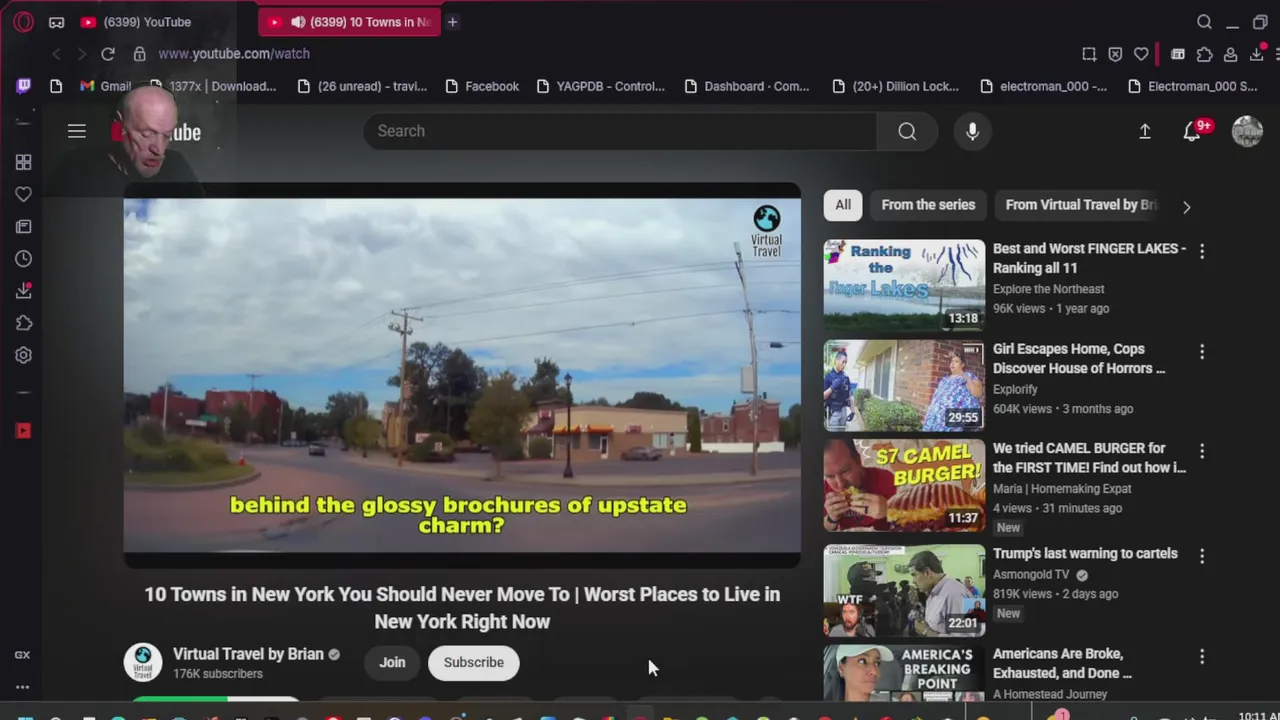The height and width of the screenshot is (720, 1280).
Task: Open the '(20+) Dillion Lock...' bookmark
Action: point(895,86)
